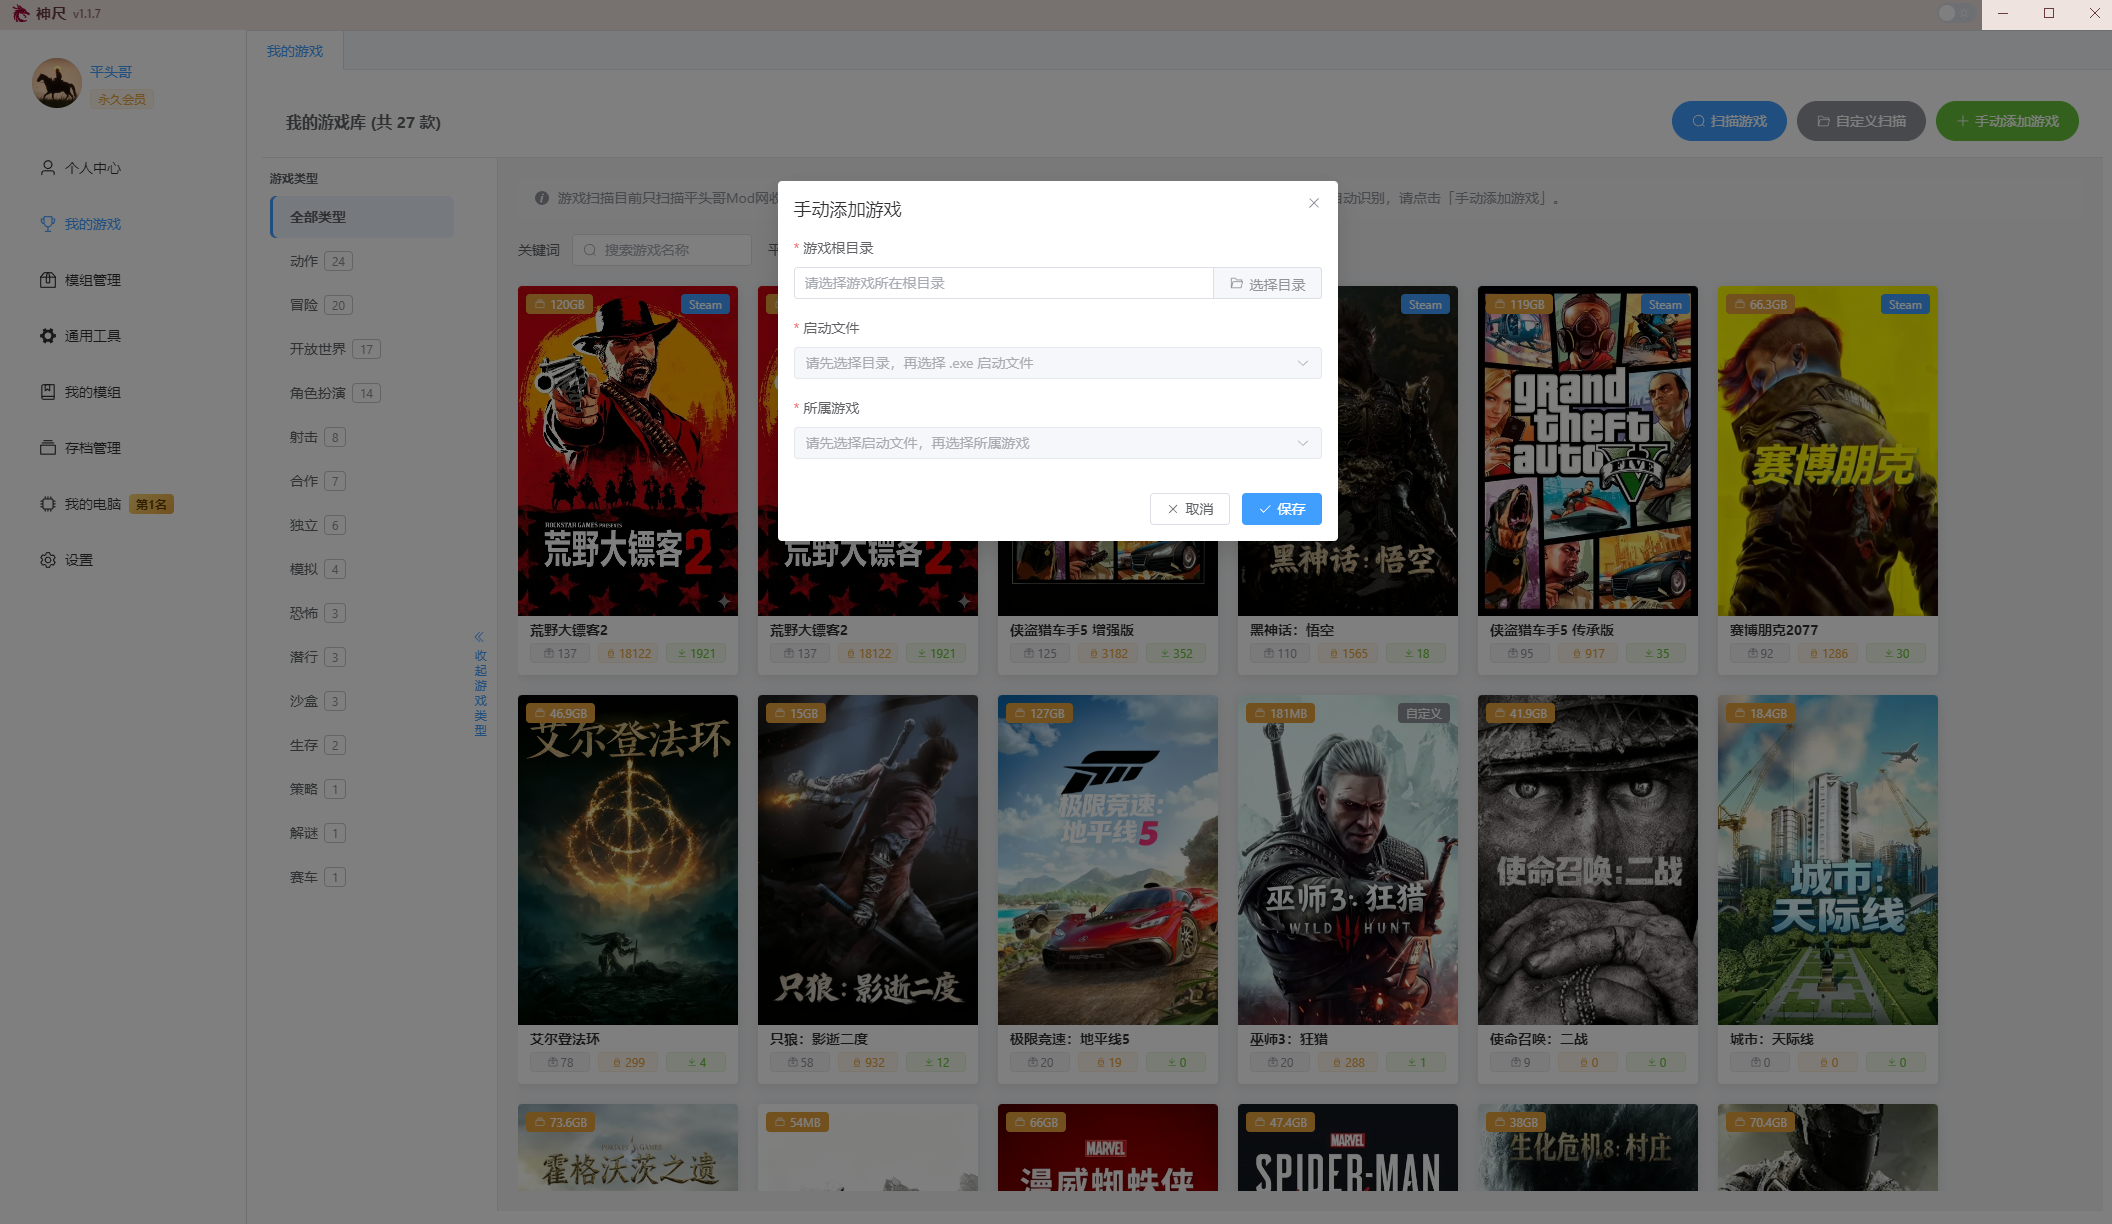Click the 搜索游戏名称 search field
This screenshot has height=1224, width=2112.
[662, 250]
